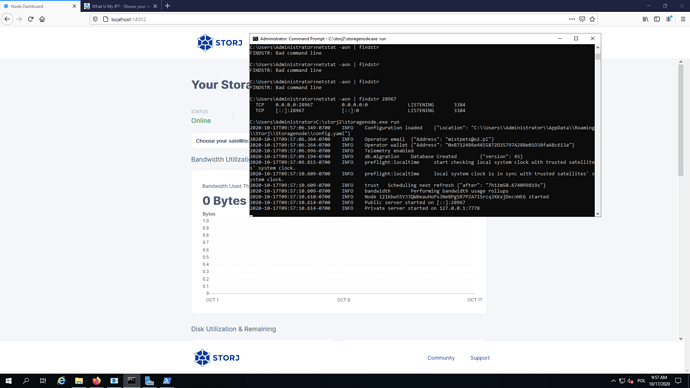Click the Storj logo in page header
The width and height of the screenshot is (690, 388).
(220, 43)
